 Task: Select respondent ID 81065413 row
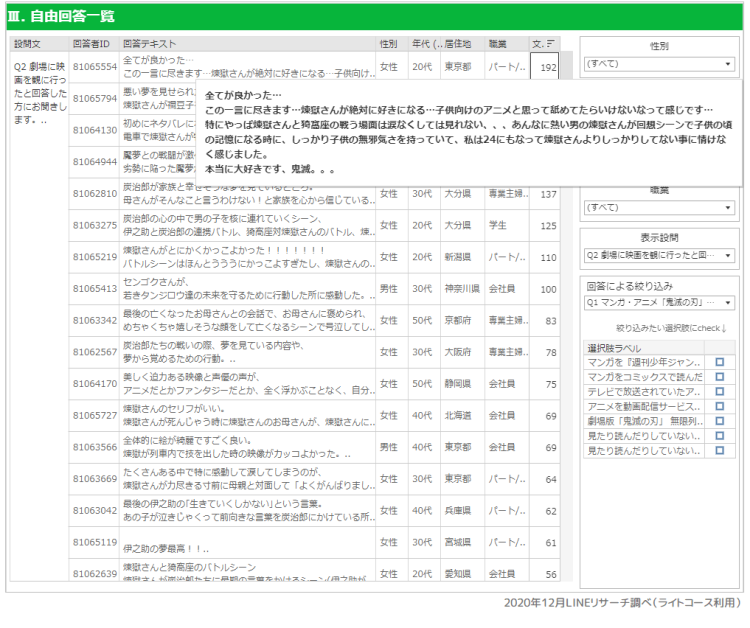95,289
